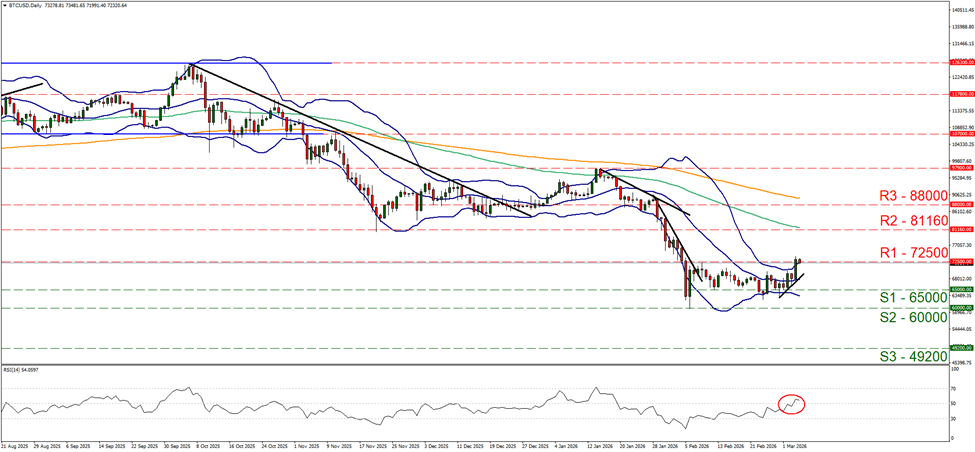Click the RSI scale value 70
Image resolution: width=975 pixels, height=452 pixels.
tap(954, 389)
